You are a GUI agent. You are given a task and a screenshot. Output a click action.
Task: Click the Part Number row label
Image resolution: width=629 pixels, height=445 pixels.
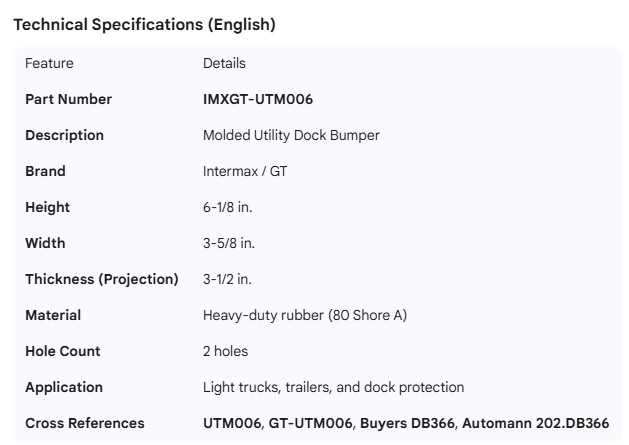(x=68, y=99)
